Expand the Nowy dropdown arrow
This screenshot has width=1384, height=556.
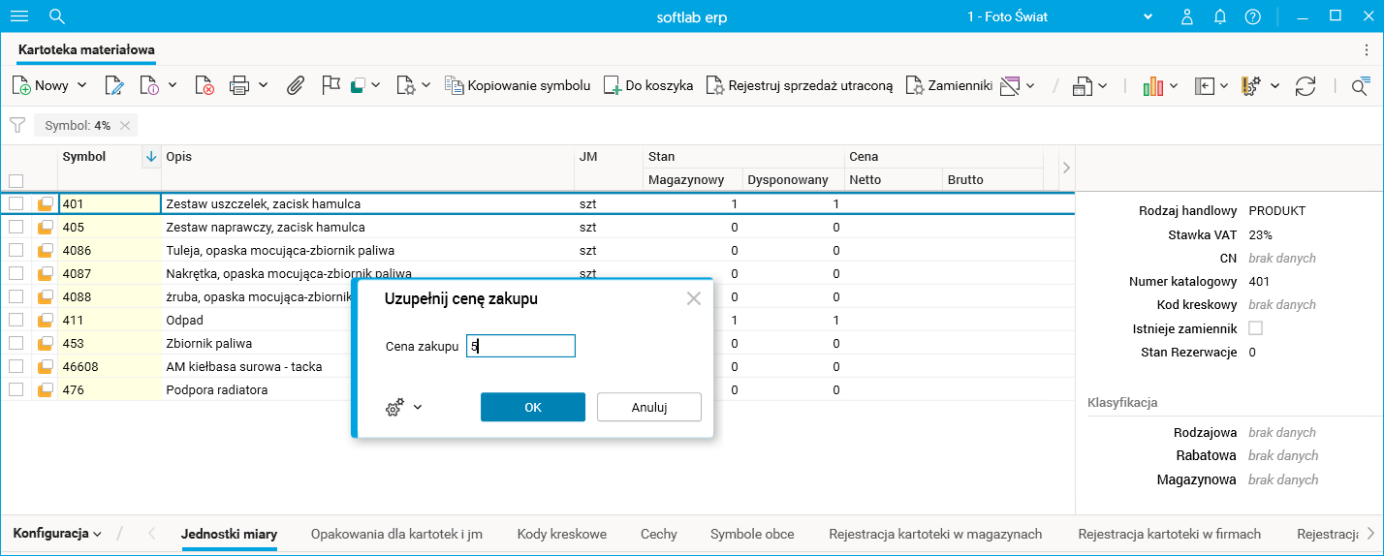(82, 86)
